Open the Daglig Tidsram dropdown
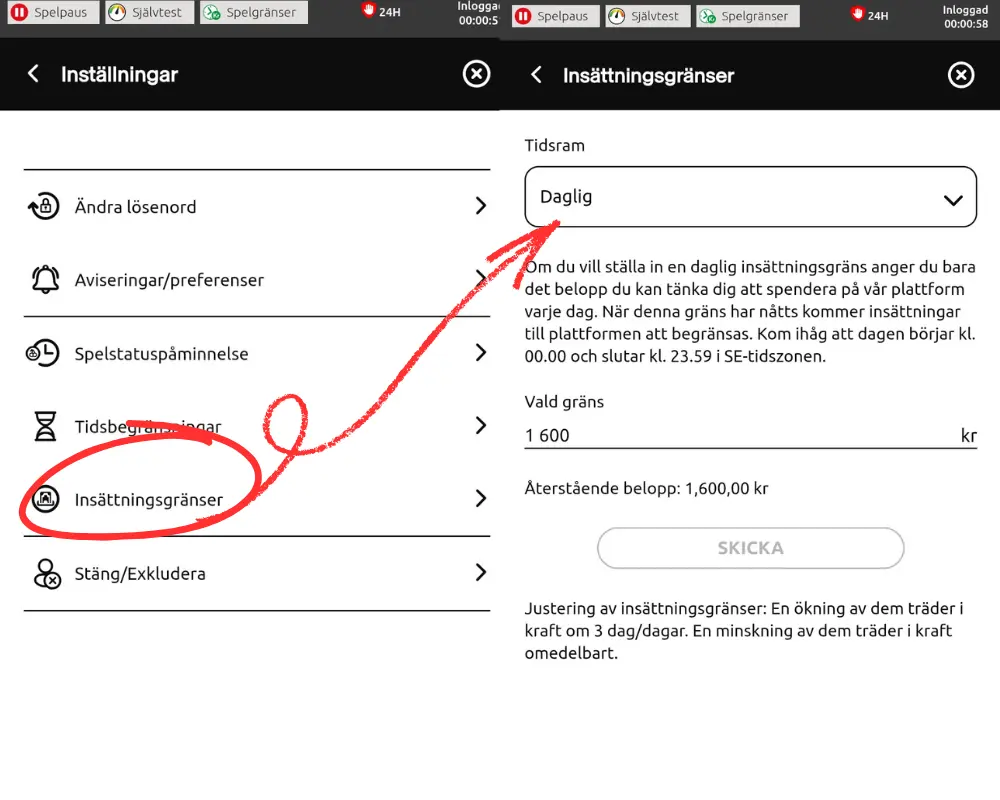The width and height of the screenshot is (1000, 800). click(x=750, y=196)
